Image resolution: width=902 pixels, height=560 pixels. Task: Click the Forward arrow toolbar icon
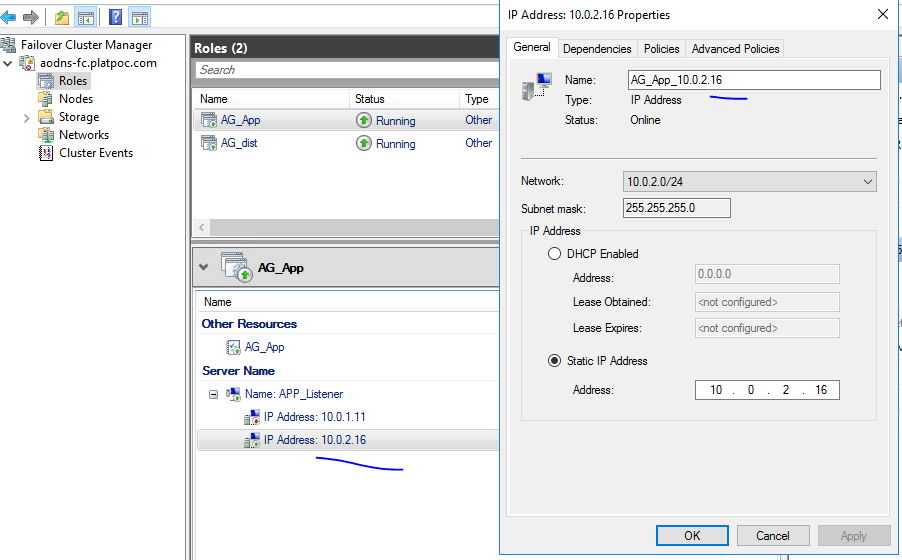click(31, 17)
